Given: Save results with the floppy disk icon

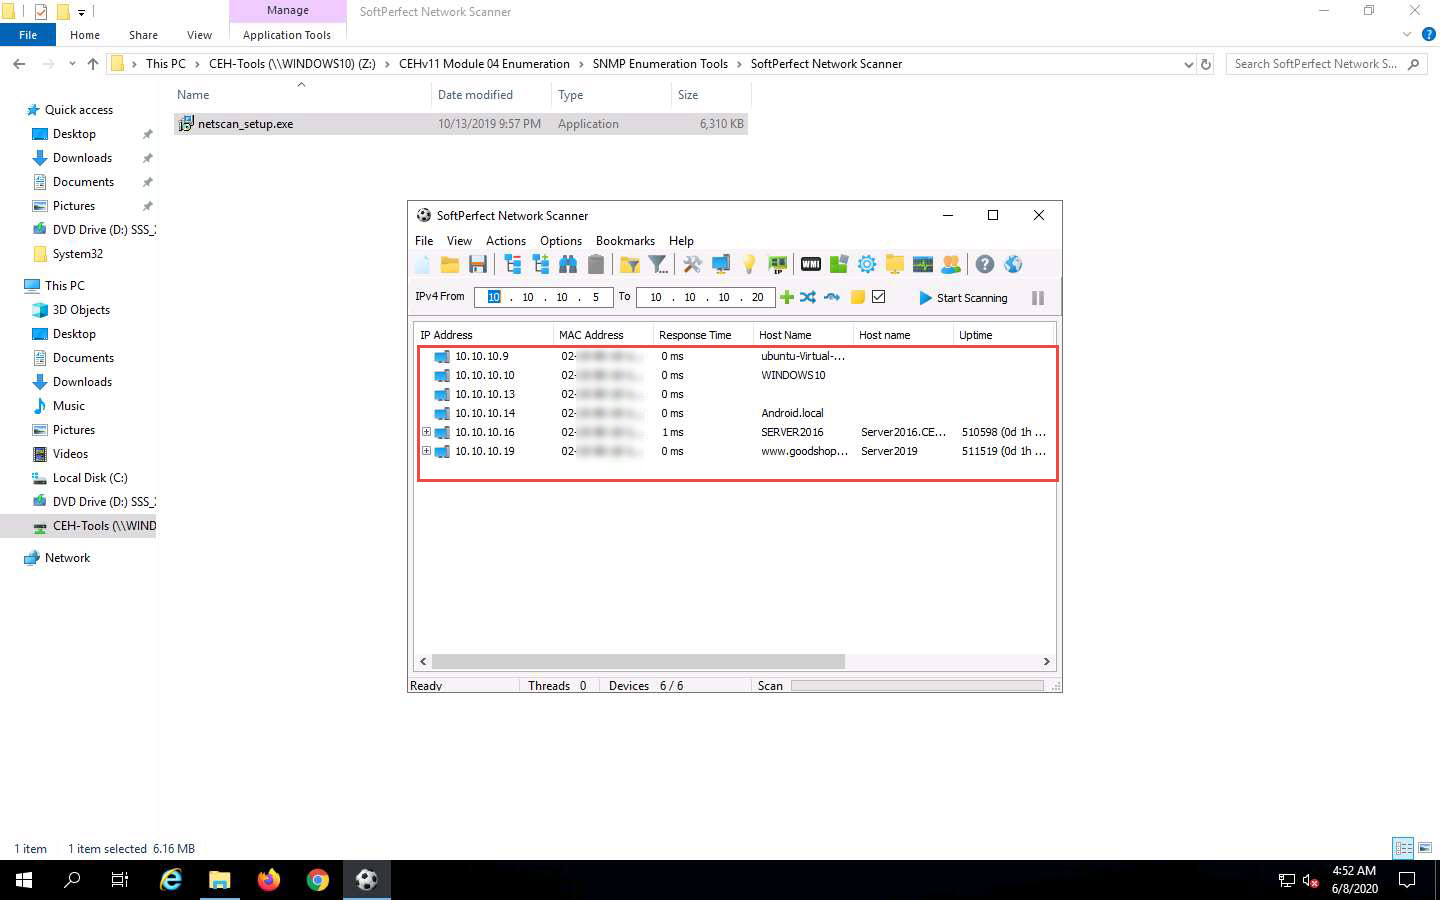Looking at the screenshot, I should click(478, 265).
